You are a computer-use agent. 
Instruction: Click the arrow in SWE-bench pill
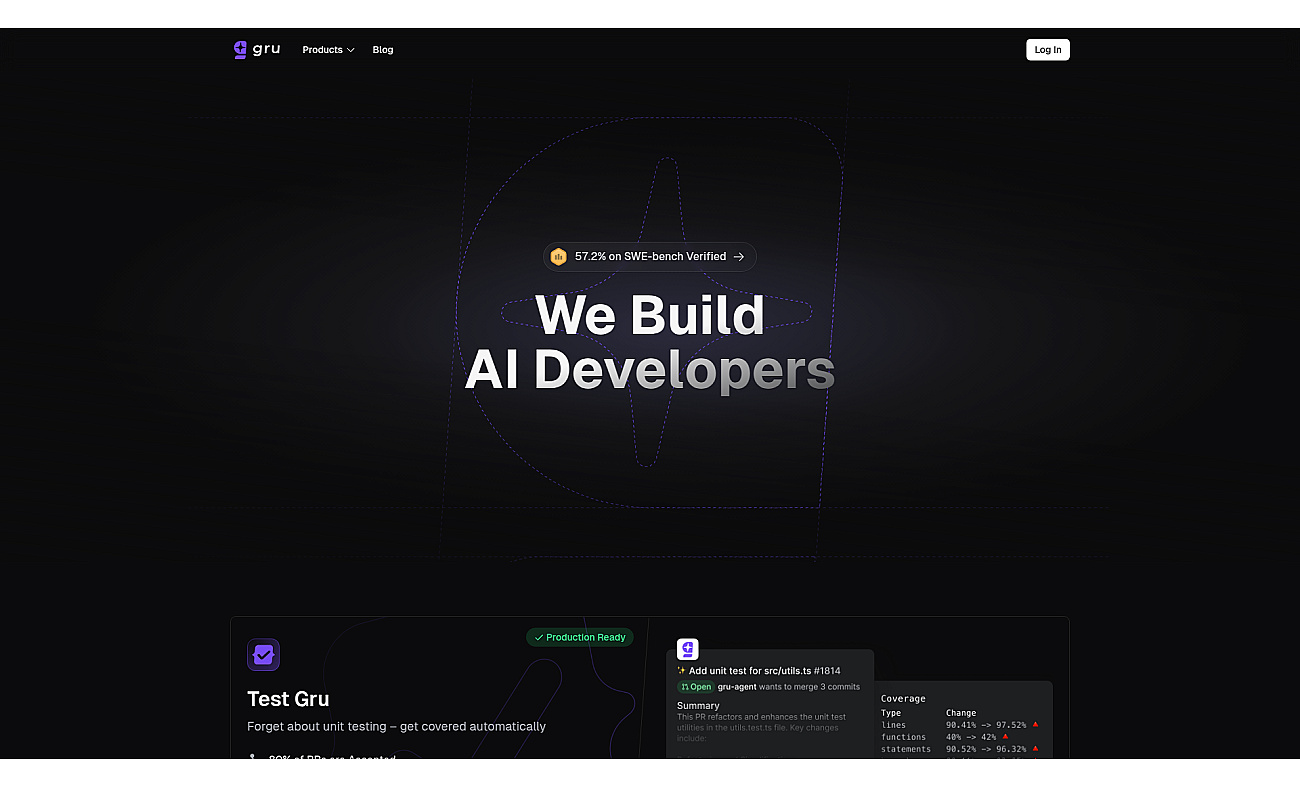point(739,257)
